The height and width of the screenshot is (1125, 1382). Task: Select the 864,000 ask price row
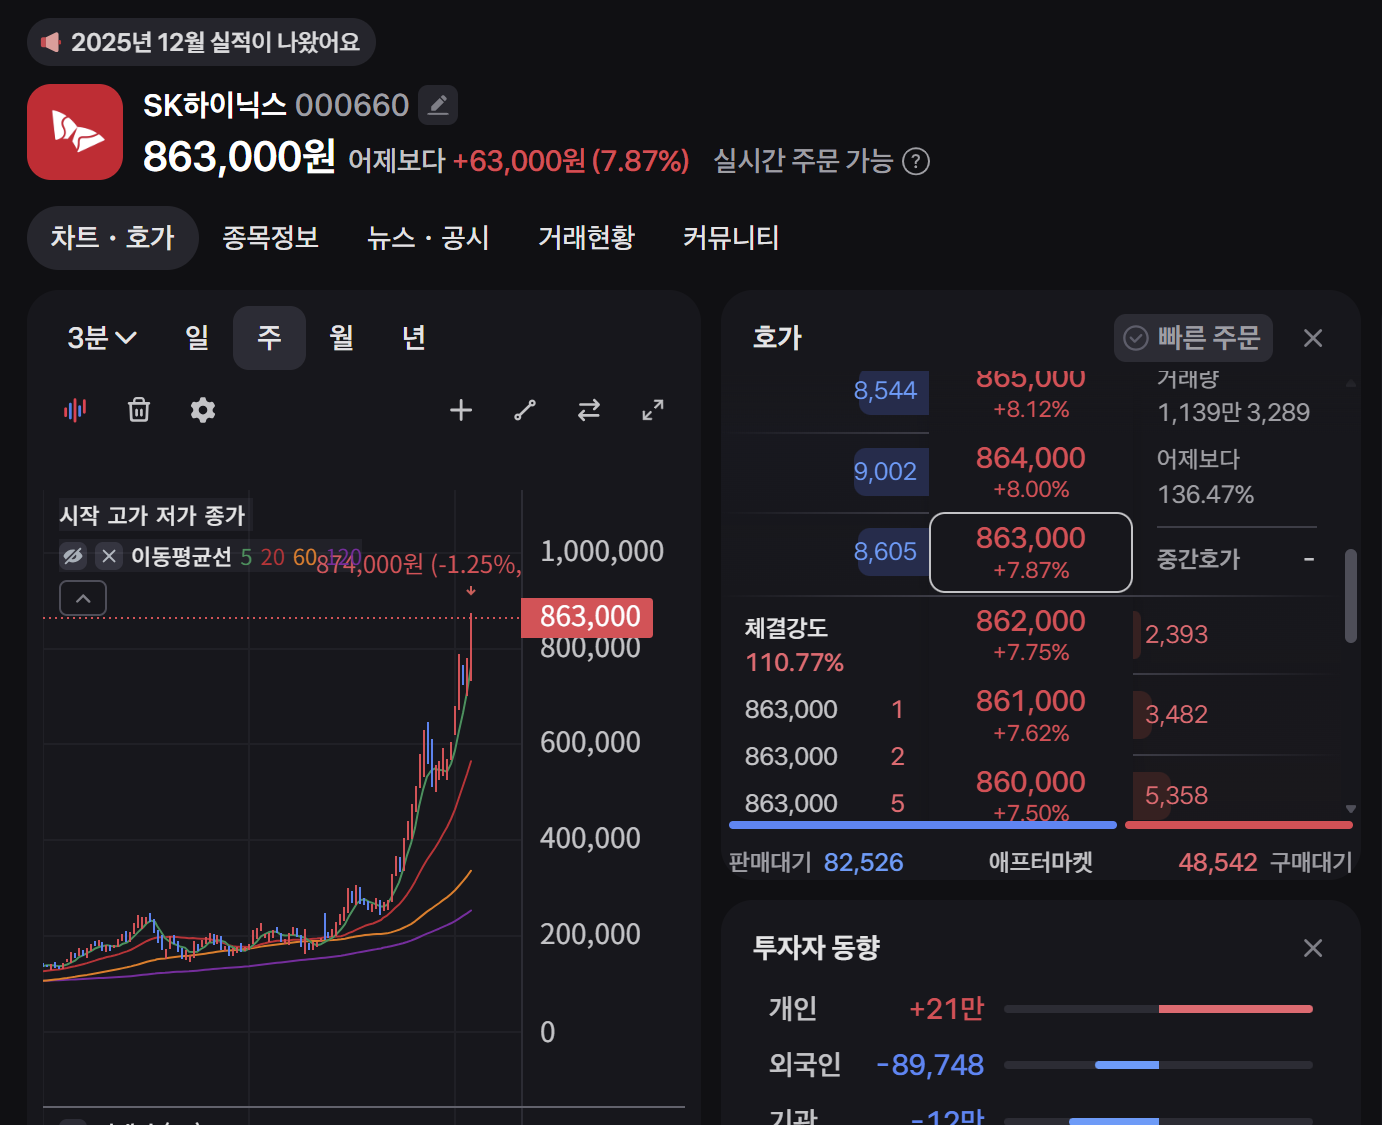pyautogui.click(x=1031, y=472)
